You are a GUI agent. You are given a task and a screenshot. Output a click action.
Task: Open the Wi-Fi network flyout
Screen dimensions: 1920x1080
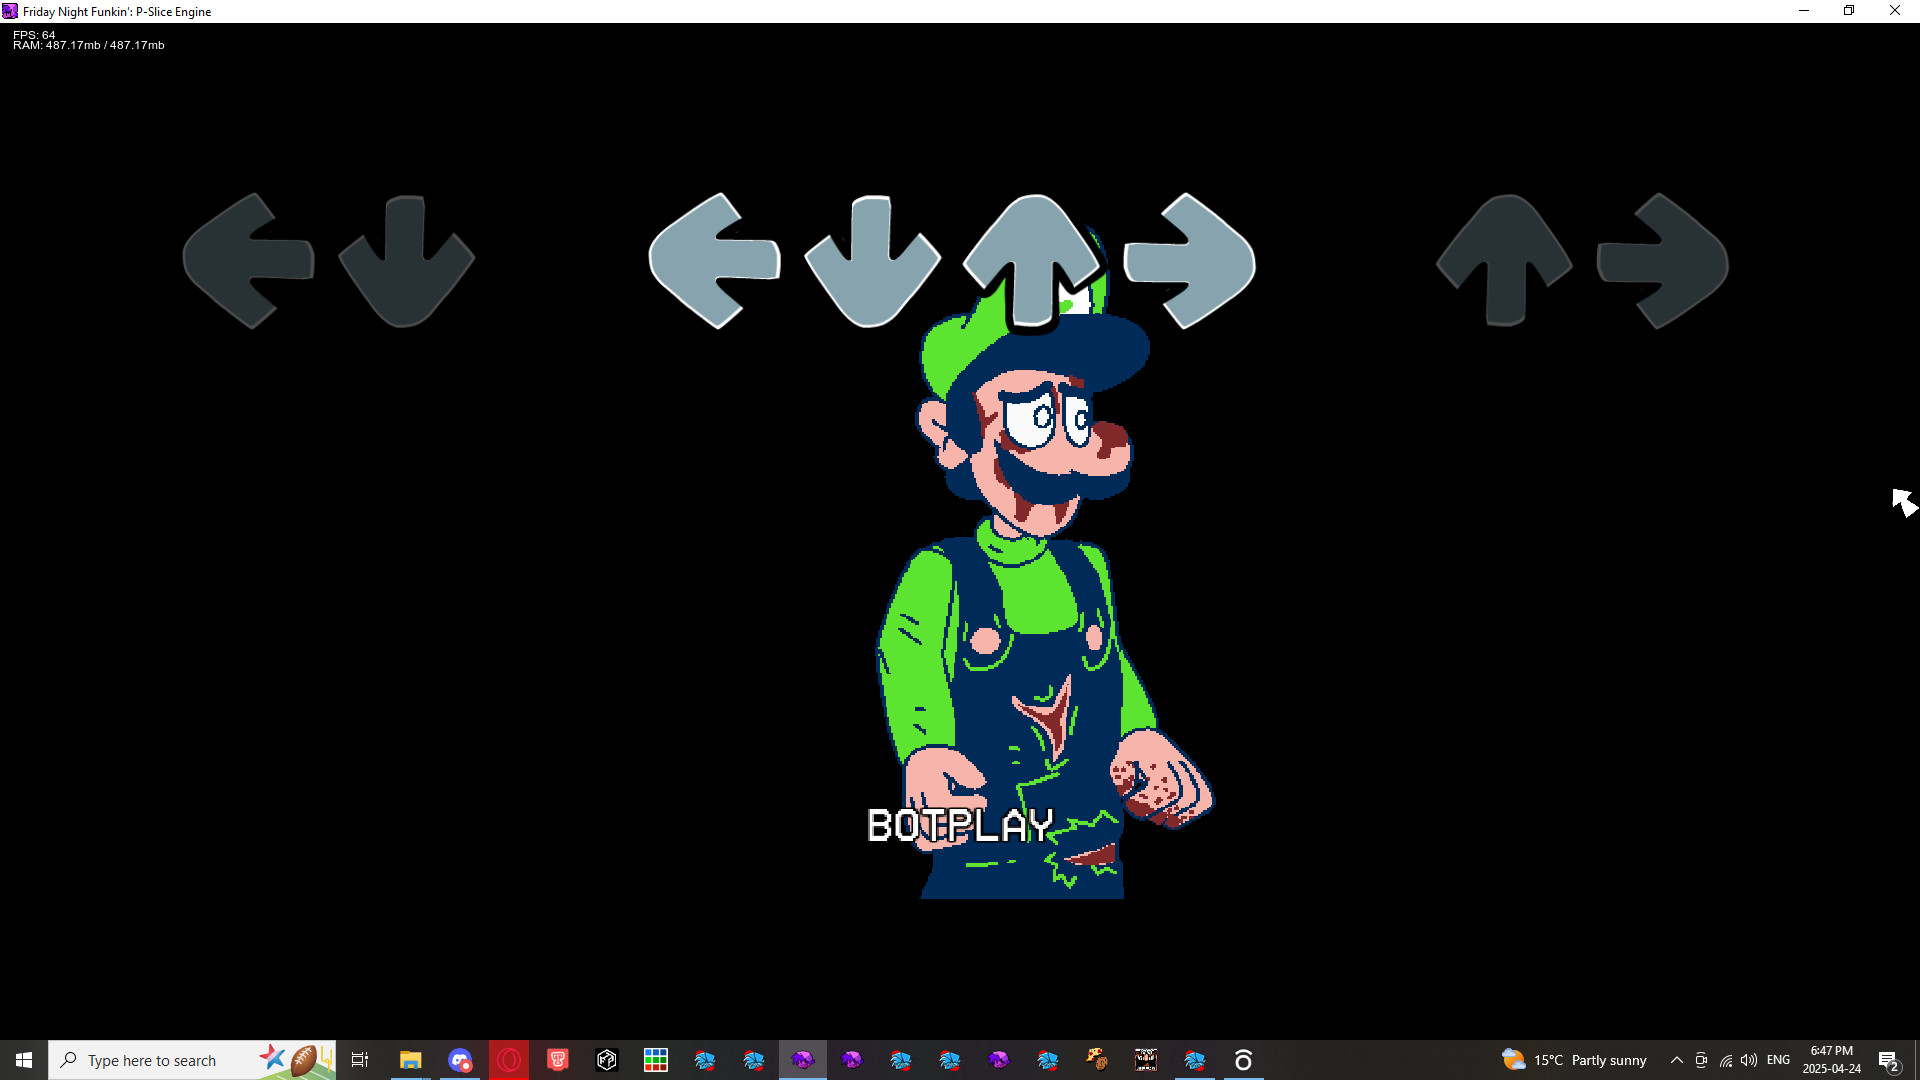(x=1726, y=1060)
